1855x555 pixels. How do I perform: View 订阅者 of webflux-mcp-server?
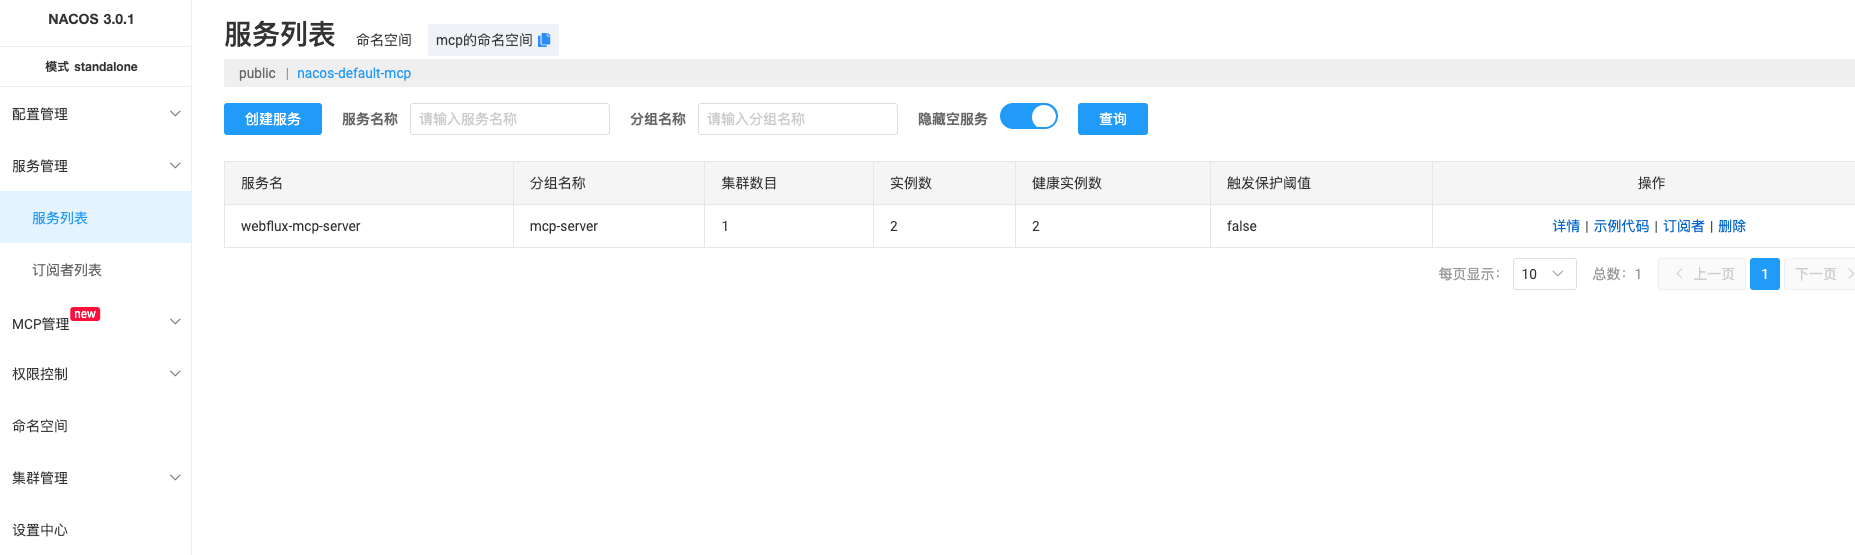1684,226
